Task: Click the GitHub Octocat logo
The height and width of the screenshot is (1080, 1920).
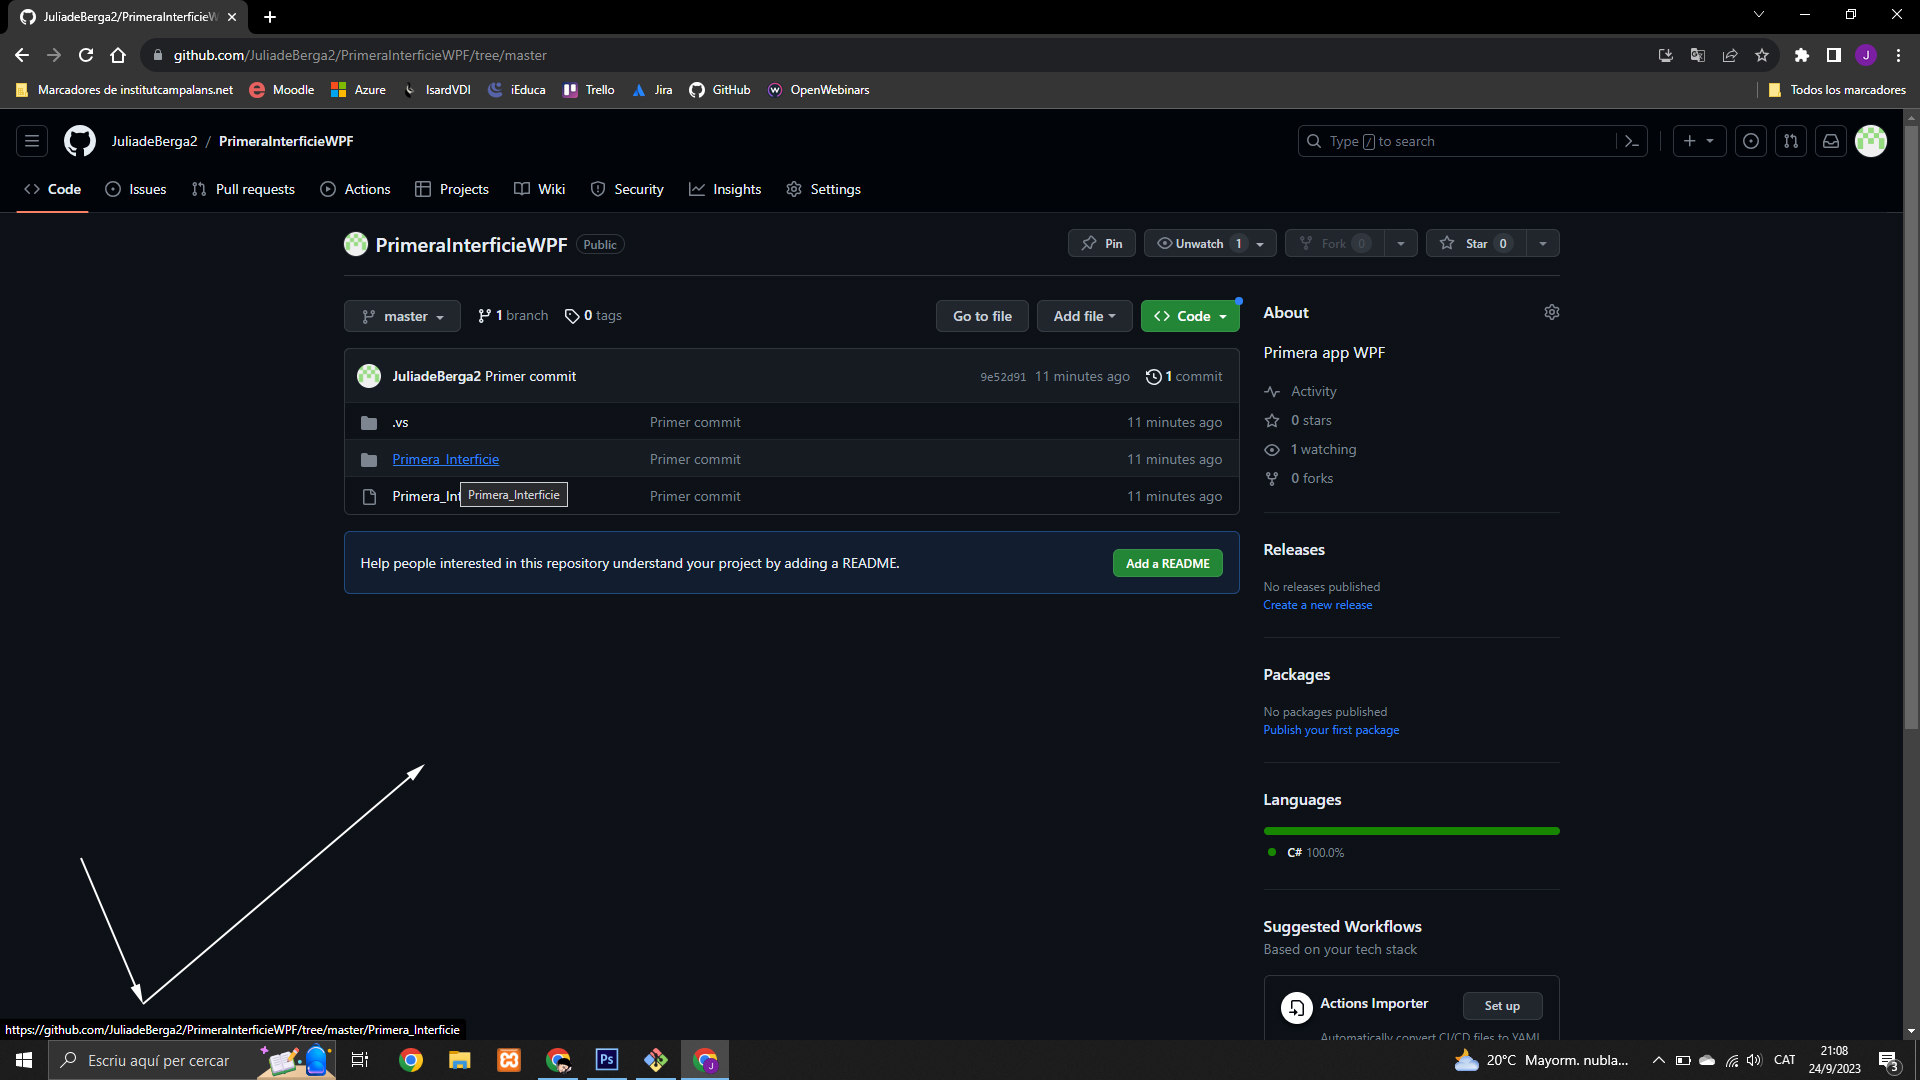Action: (80, 141)
